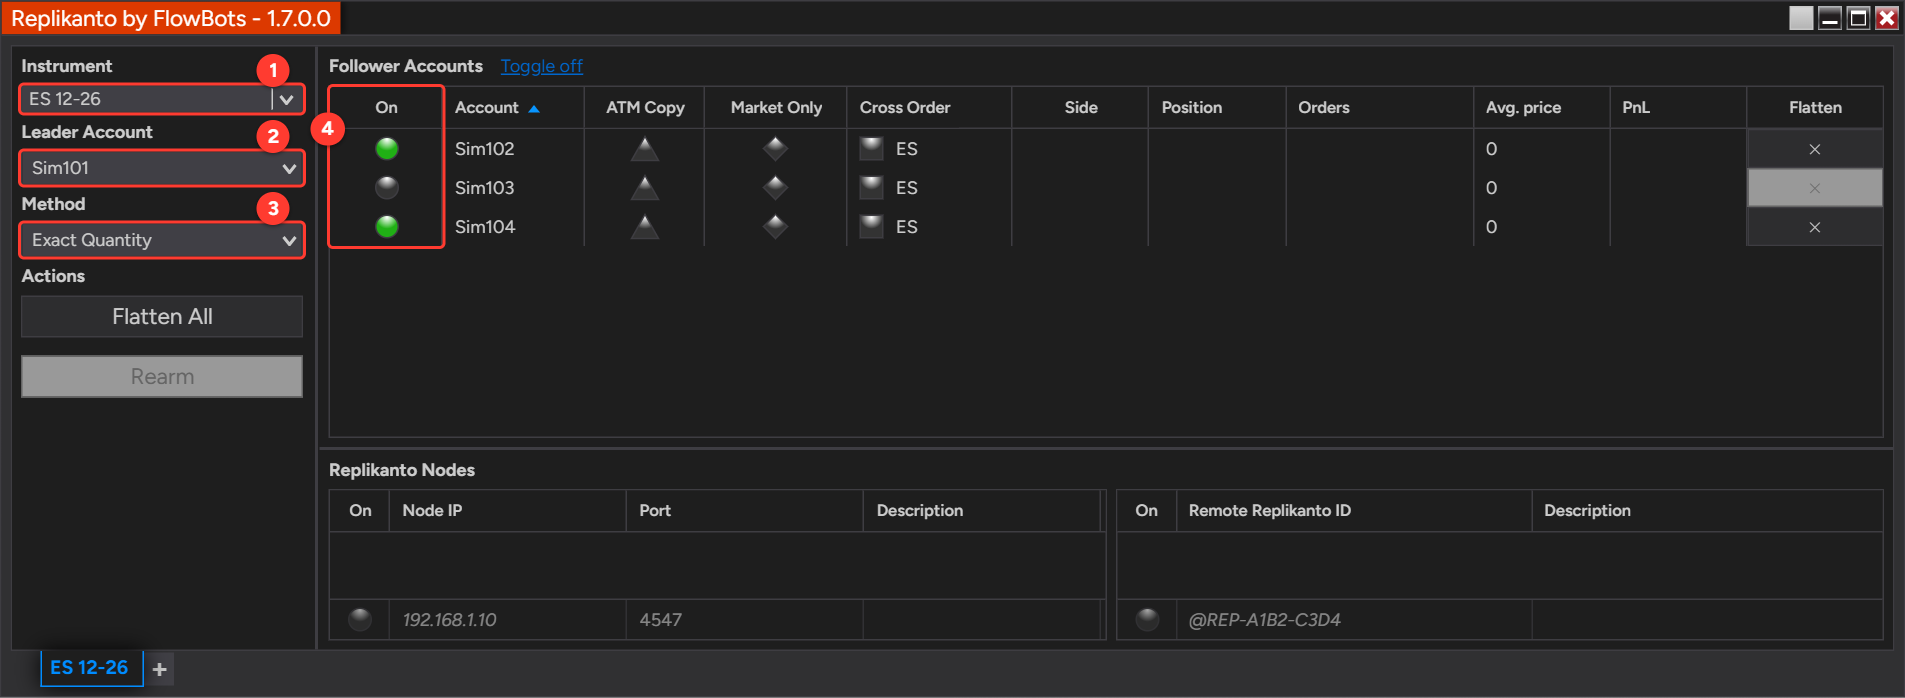The height and width of the screenshot is (698, 1905).
Task: Click the Side column header
Action: (x=1081, y=107)
